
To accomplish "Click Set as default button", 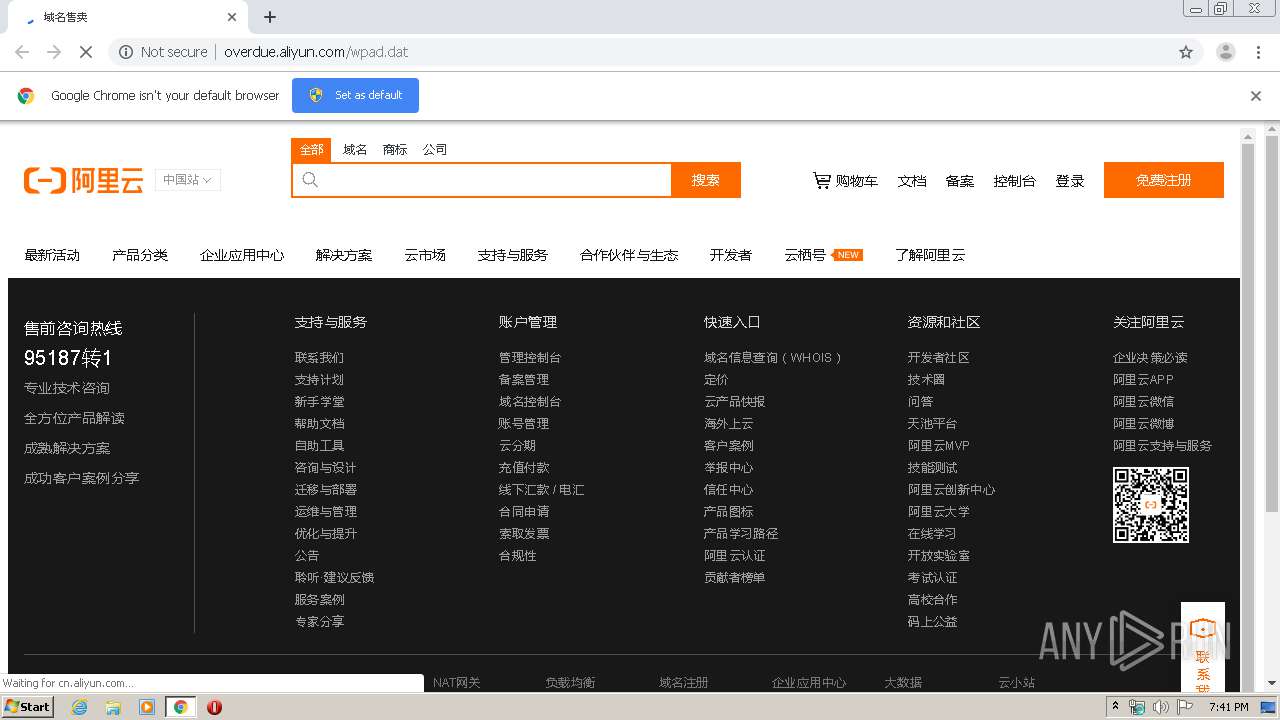I will (355, 95).
